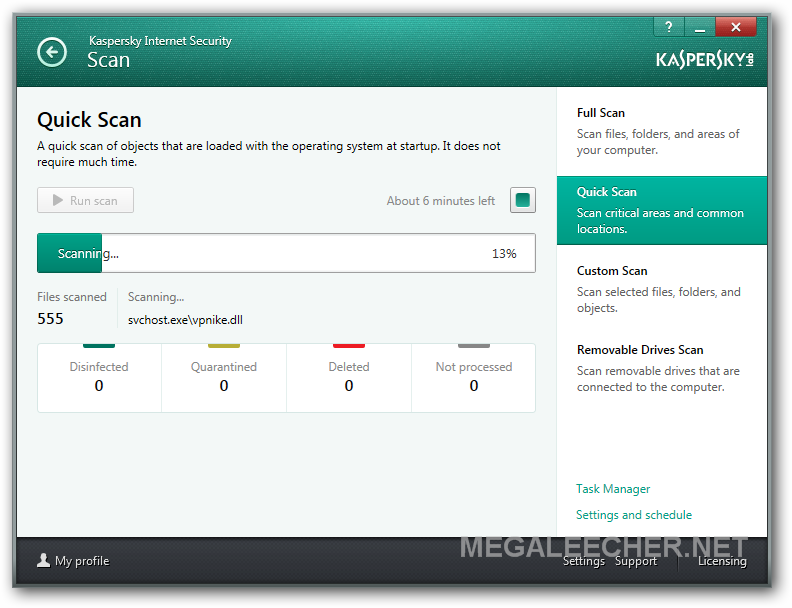The height and width of the screenshot is (608, 792).
Task: Click the Kaspersky Internet Security title
Action: coord(160,41)
